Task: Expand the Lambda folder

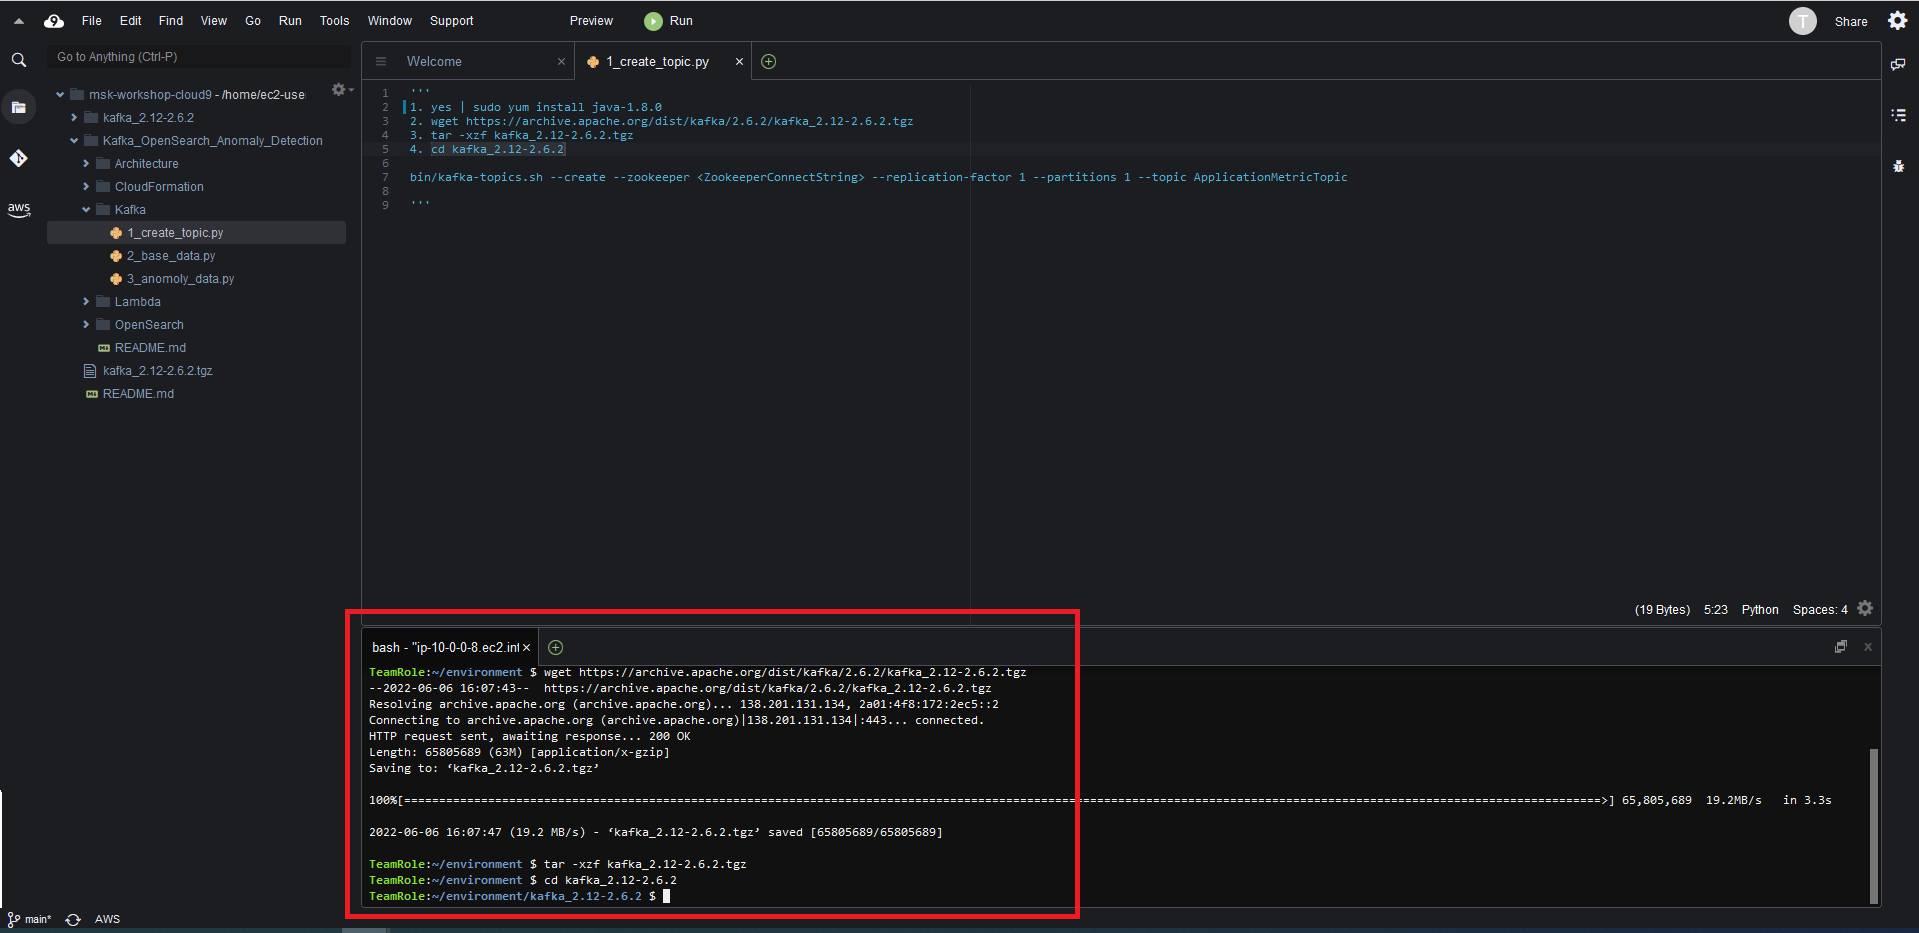Action: (x=86, y=302)
